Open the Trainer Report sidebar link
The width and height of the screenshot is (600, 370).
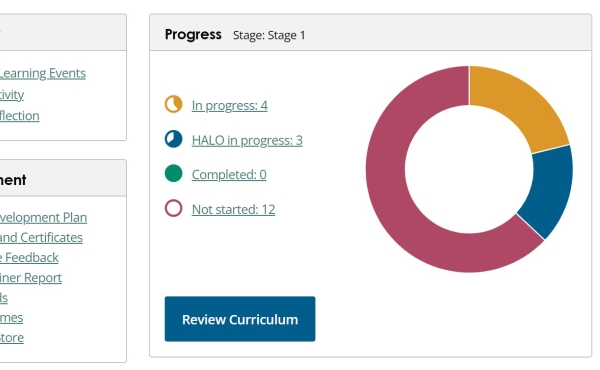pos(31,277)
